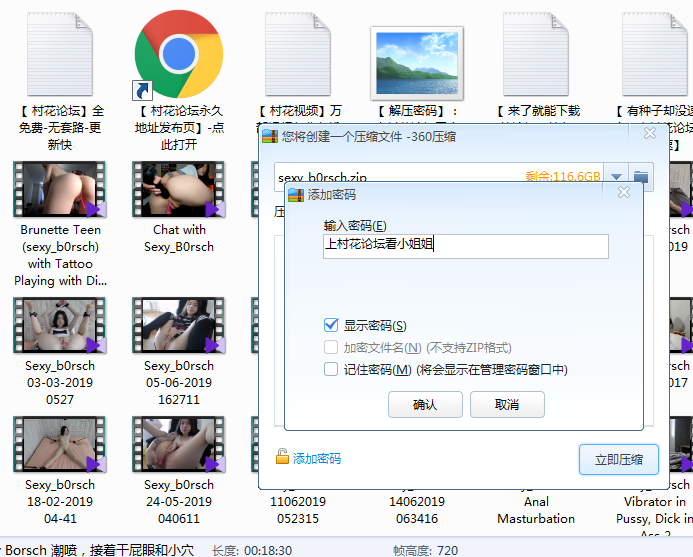Viewport: 693px width, 557px height.
Task: Select the 村花视频 text file icon
Action: click(x=298, y=52)
